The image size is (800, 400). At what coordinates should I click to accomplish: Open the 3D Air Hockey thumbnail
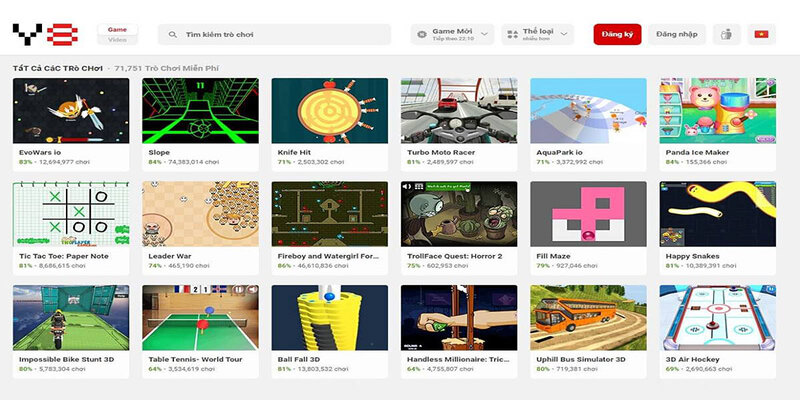coord(717,317)
